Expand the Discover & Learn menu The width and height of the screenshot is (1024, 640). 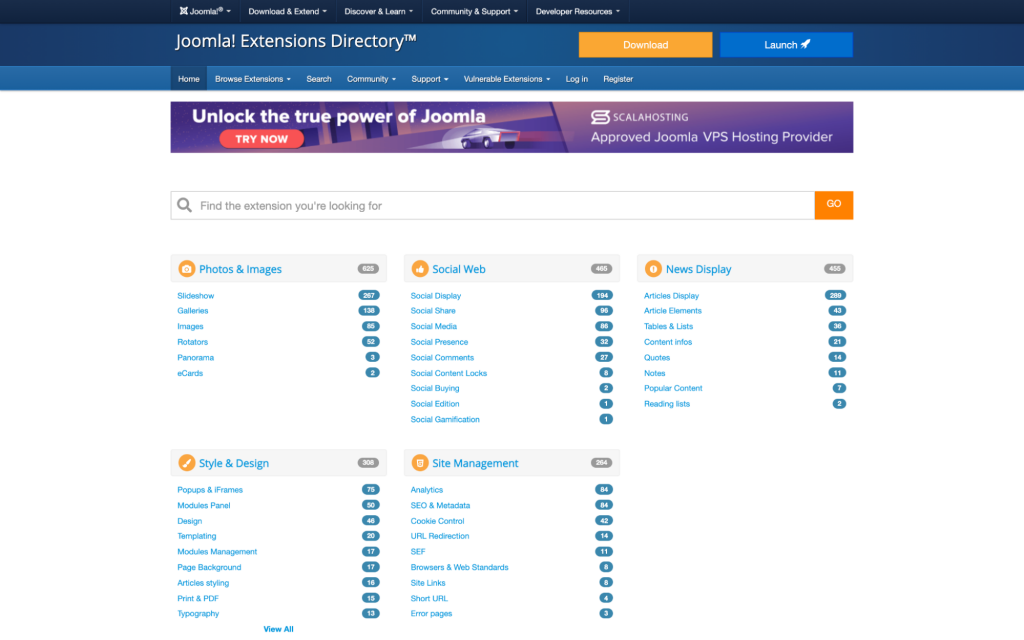[379, 11]
